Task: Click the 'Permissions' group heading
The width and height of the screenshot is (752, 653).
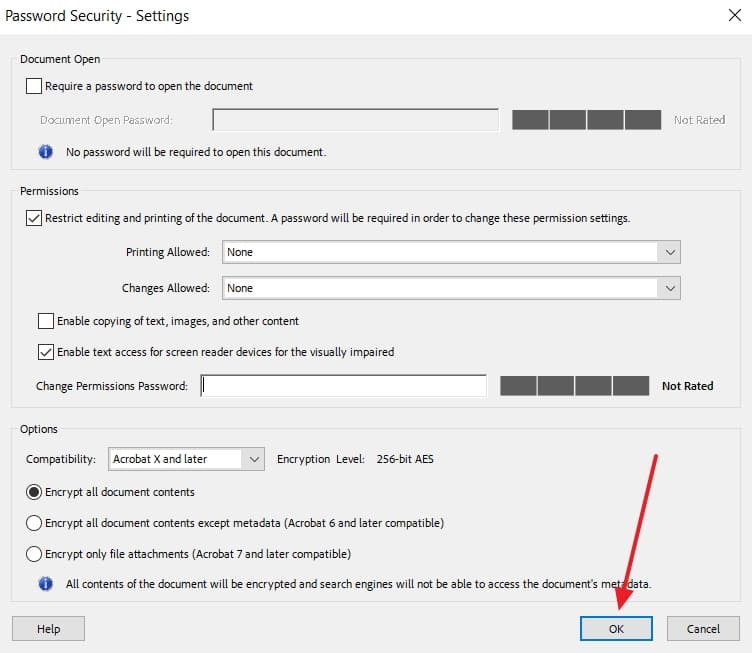Action: (49, 191)
